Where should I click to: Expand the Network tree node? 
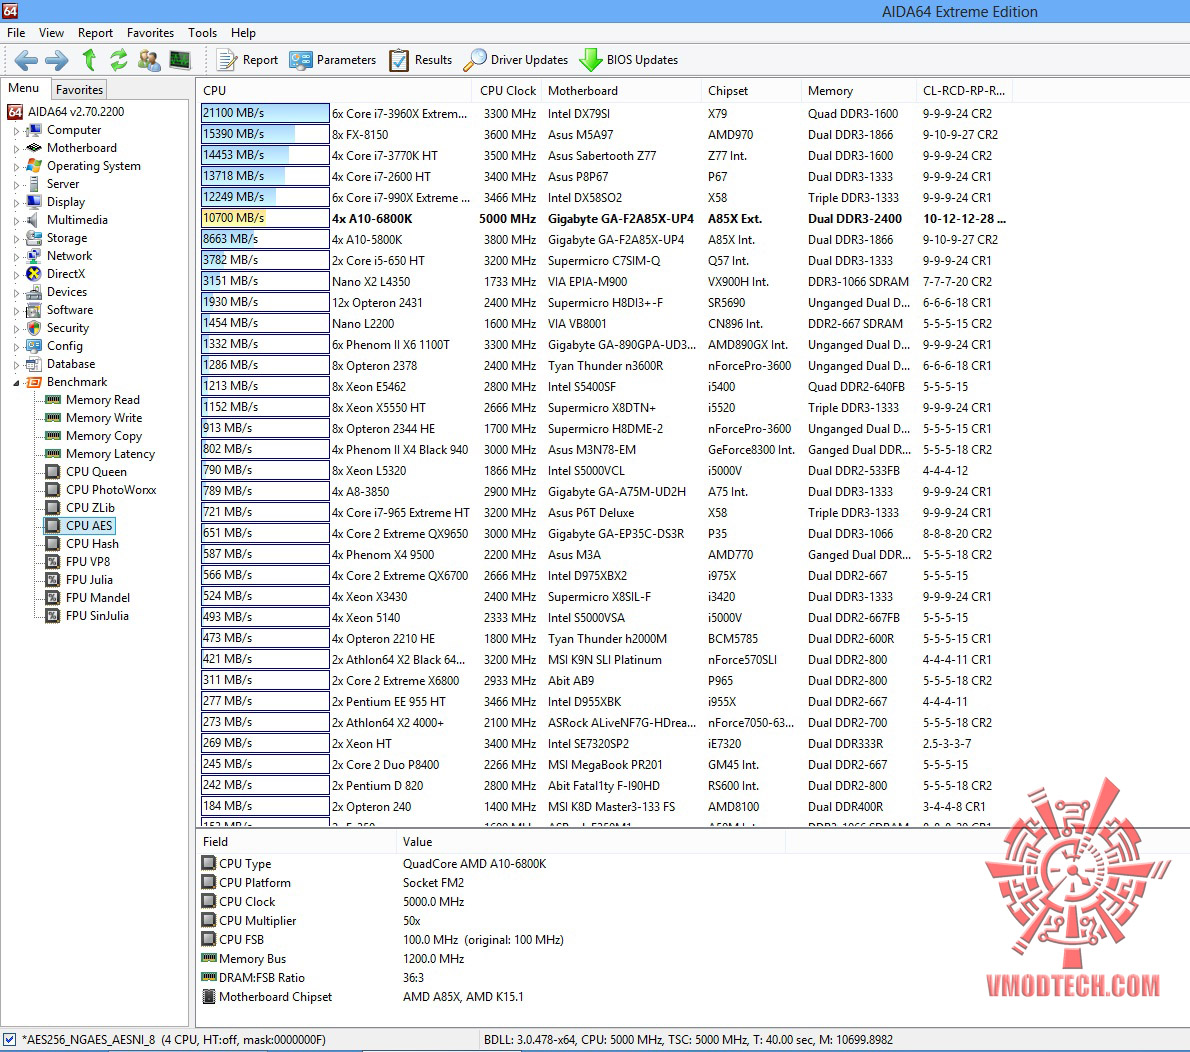[x=16, y=257]
